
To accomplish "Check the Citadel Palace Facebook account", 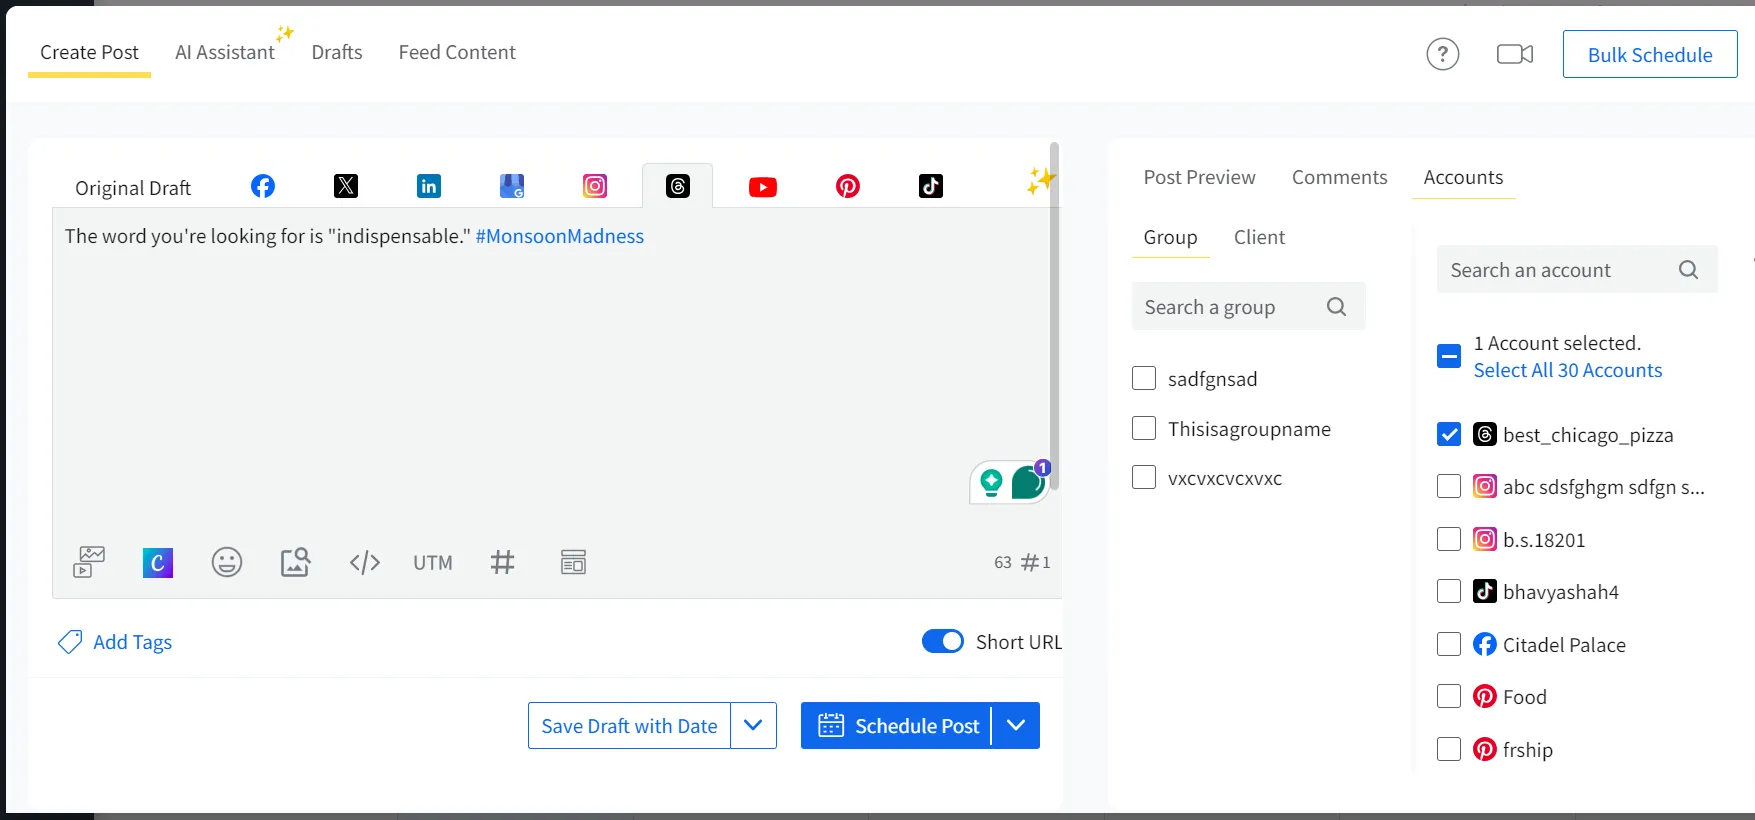I will (x=1449, y=644).
